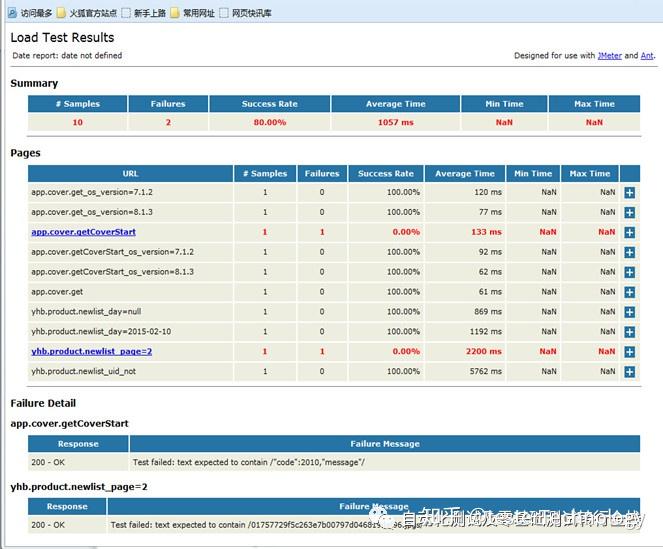
Task: Click the app.cover.get URL cell
Action: point(130,292)
